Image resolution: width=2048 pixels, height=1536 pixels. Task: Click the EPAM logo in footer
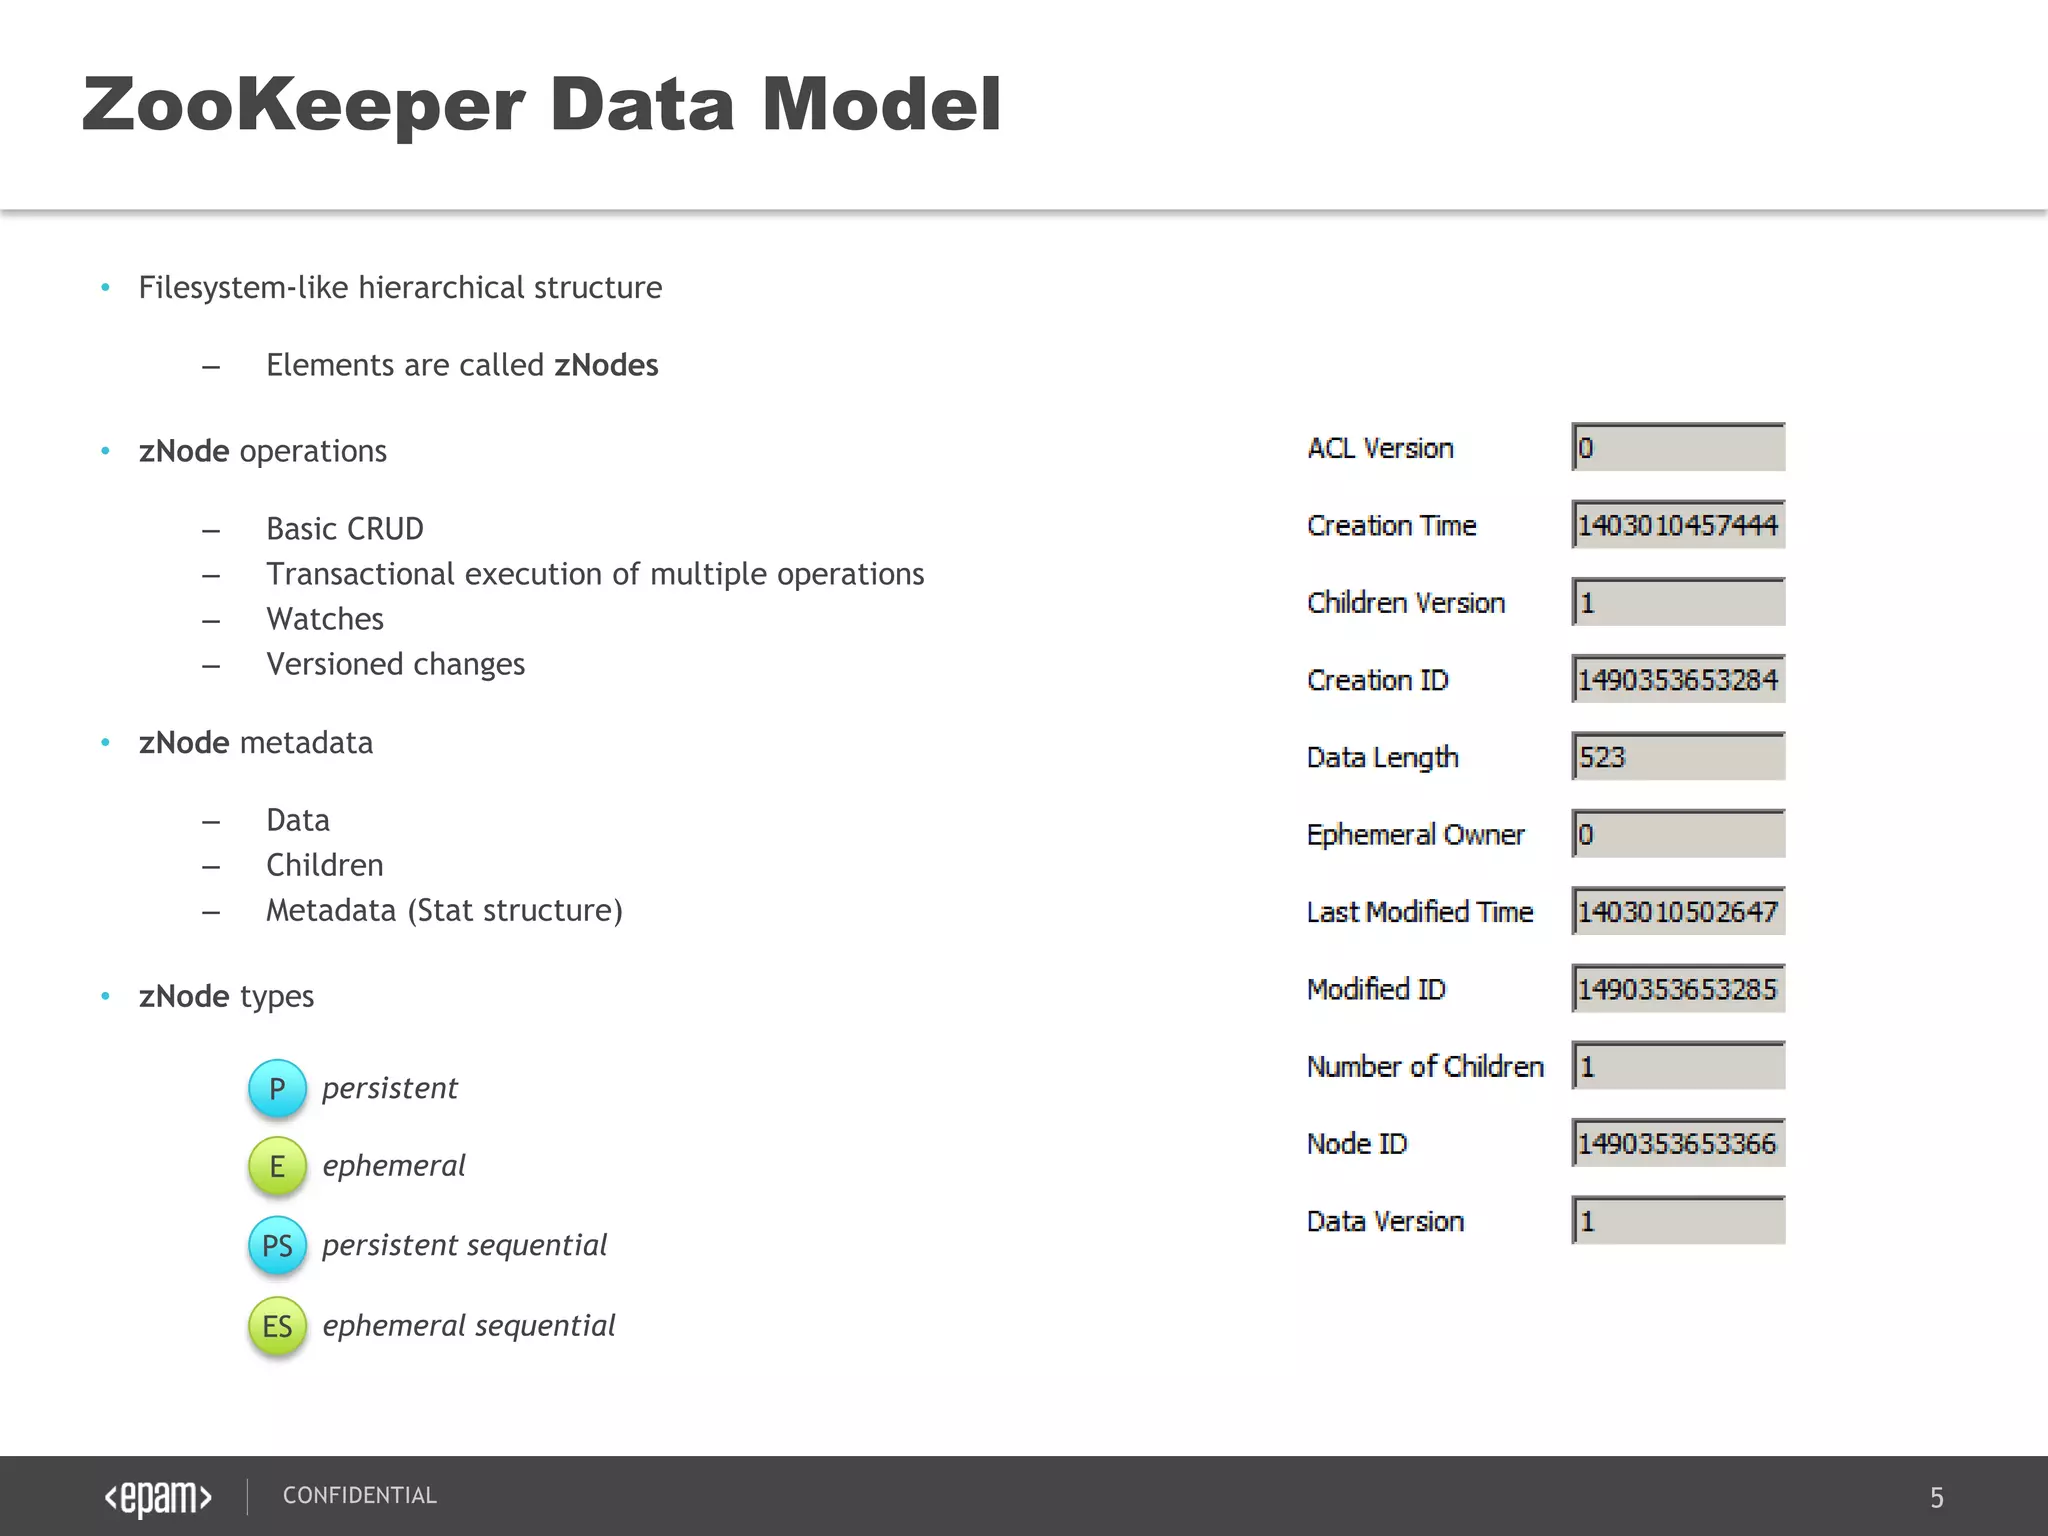pyautogui.click(x=158, y=1497)
